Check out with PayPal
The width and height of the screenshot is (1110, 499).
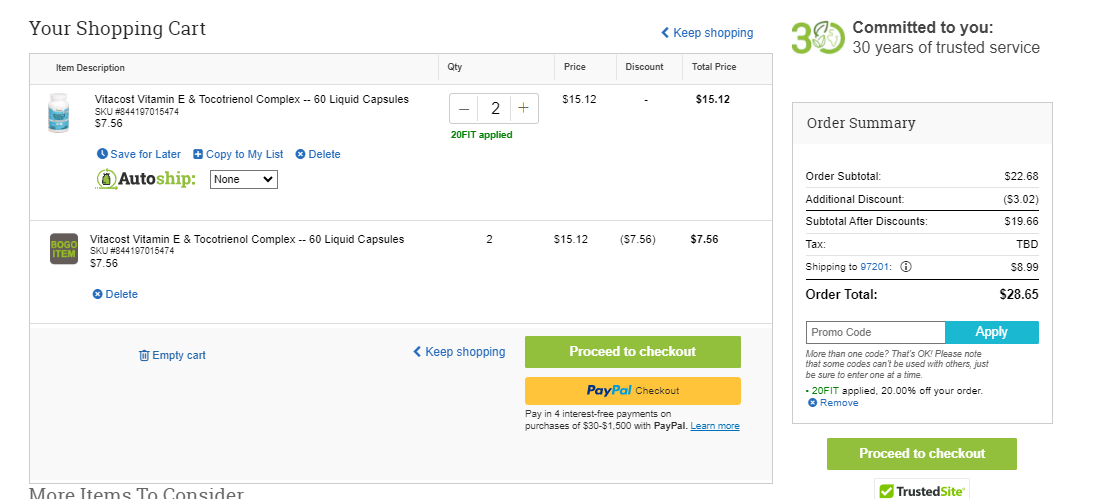pos(633,391)
